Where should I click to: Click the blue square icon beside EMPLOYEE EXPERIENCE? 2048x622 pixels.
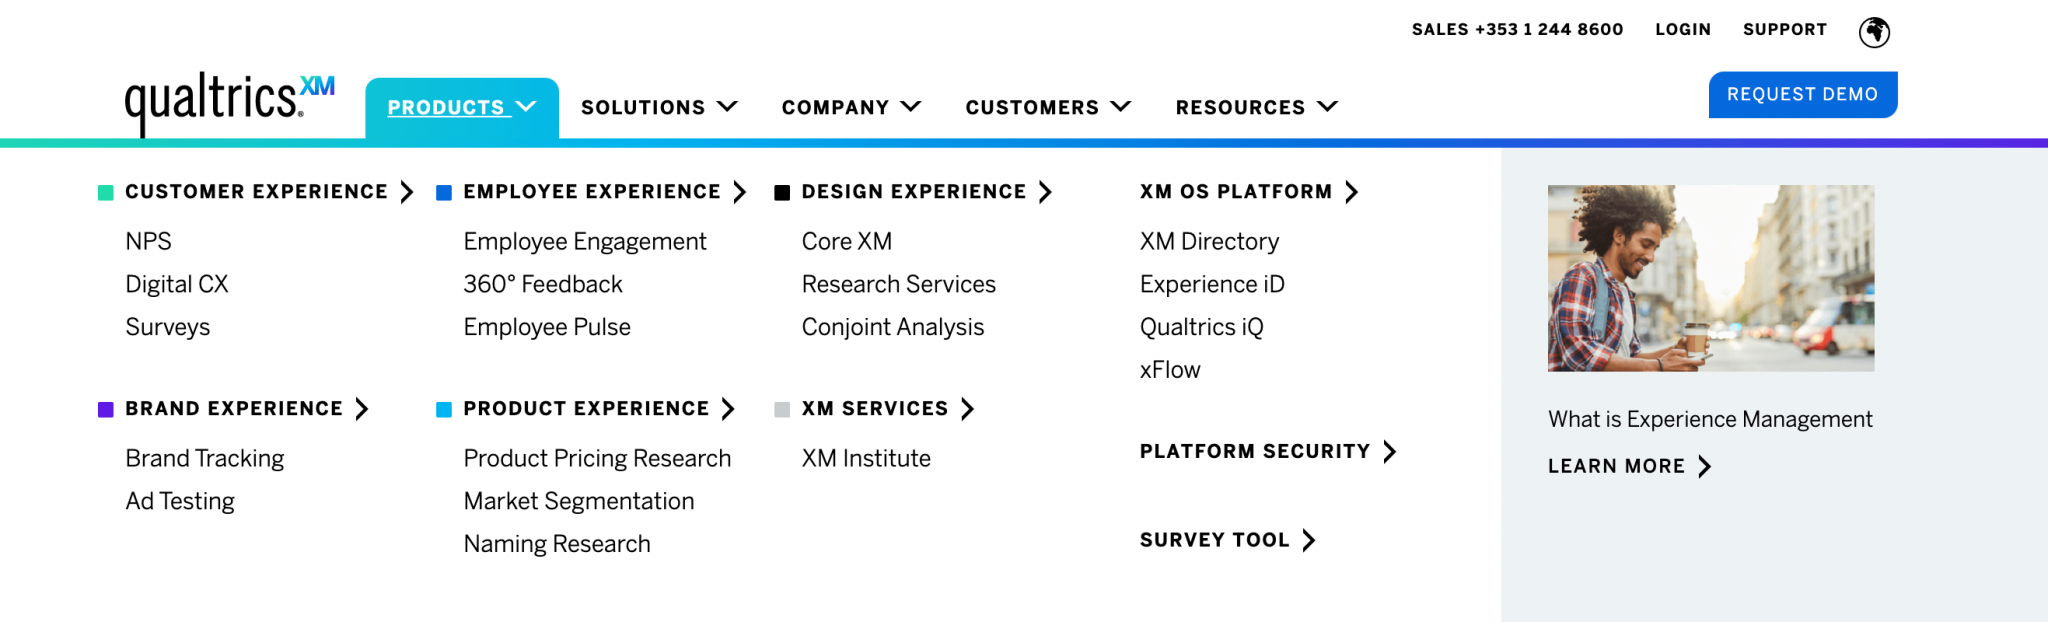click(x=443, y=190)
